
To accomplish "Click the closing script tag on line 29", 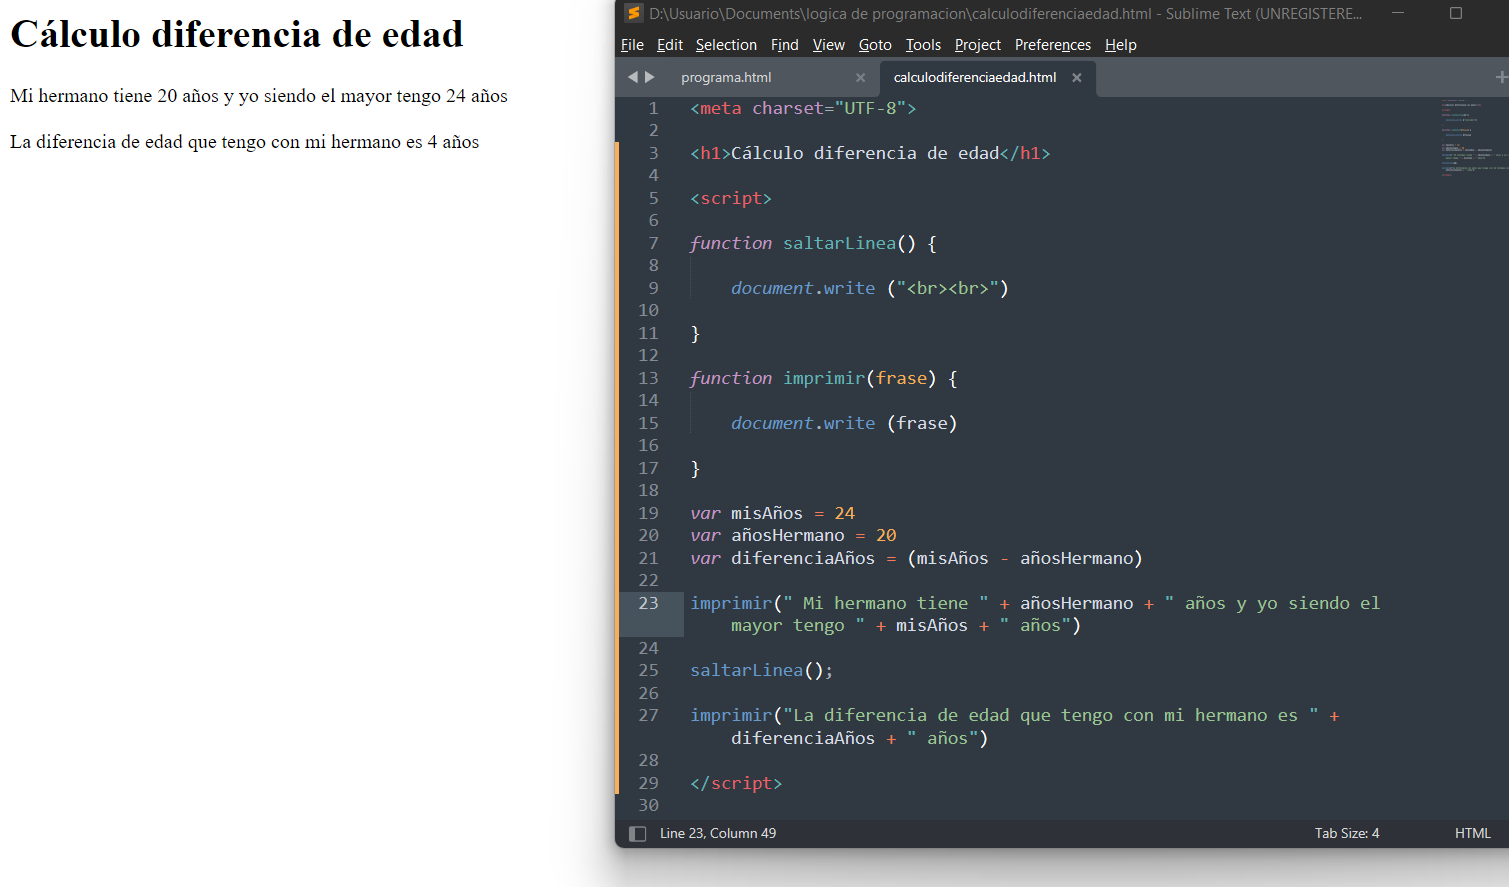I will pos(736,783).
